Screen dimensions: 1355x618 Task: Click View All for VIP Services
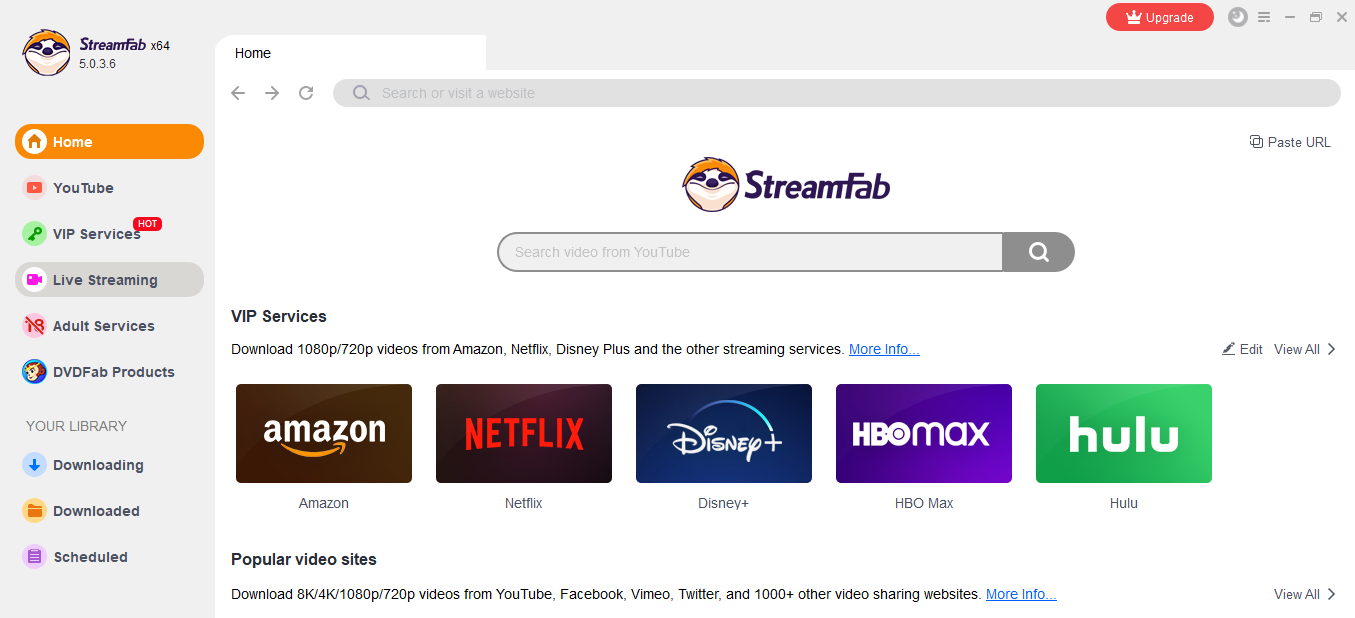coord(1305,349)
